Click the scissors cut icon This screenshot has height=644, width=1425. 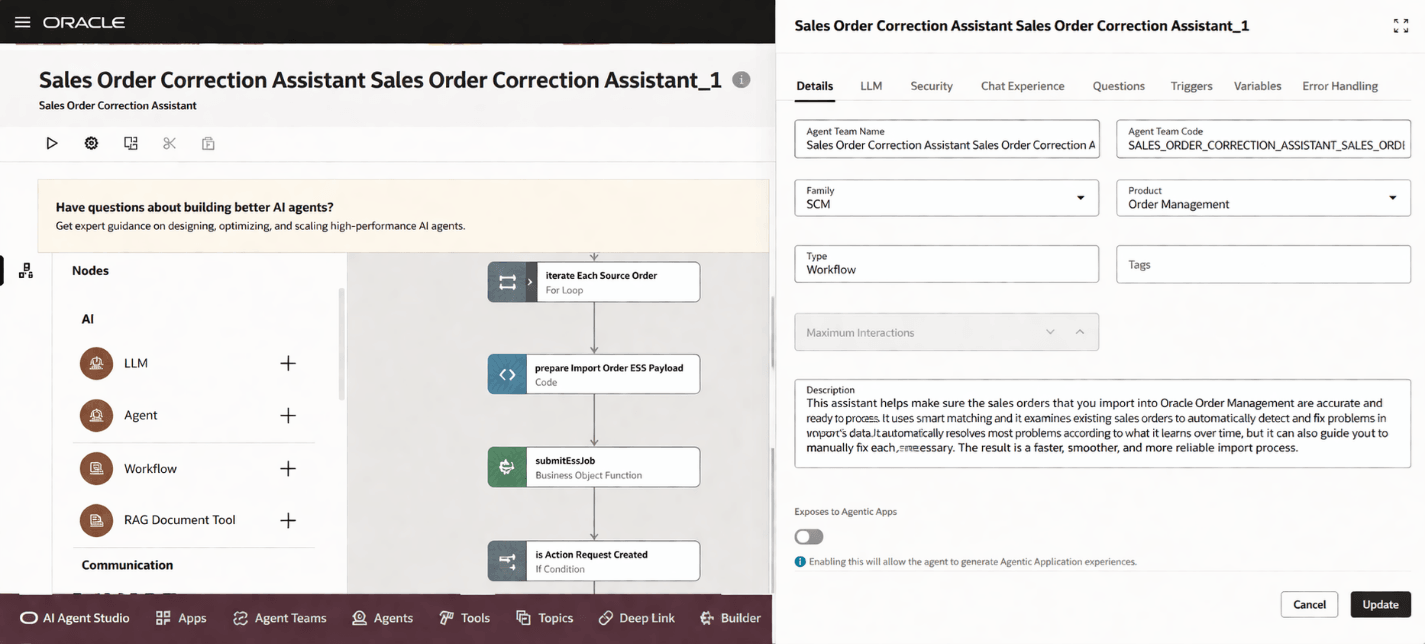(x=169, y=143)
